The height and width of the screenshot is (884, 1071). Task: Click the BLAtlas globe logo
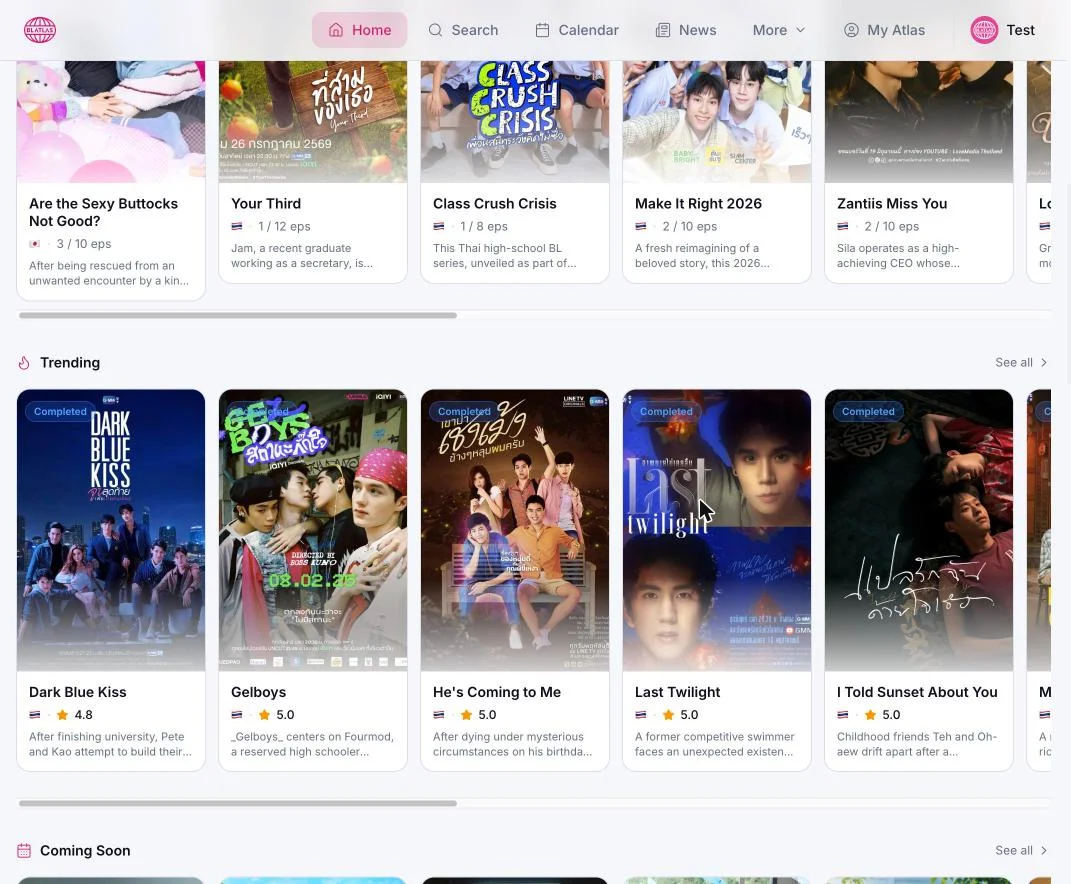tap(40, 30)
